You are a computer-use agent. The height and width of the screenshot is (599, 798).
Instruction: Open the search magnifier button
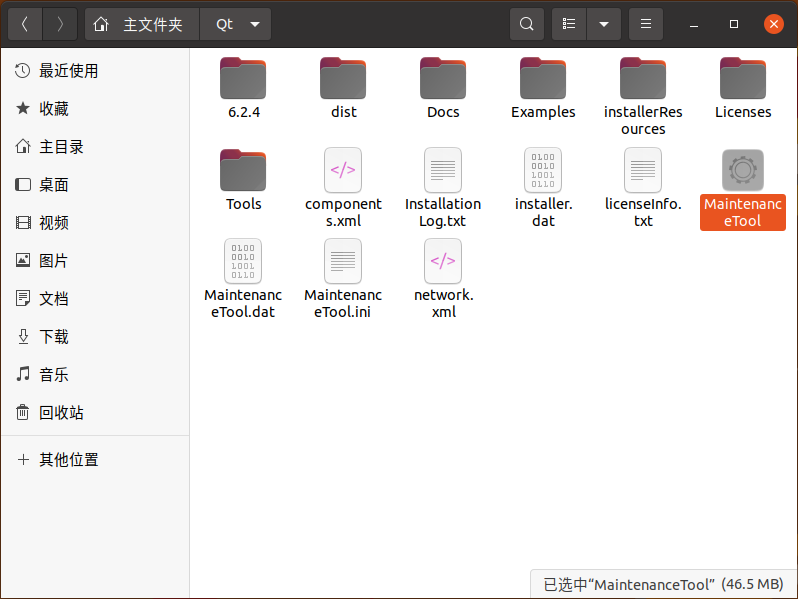527,24
